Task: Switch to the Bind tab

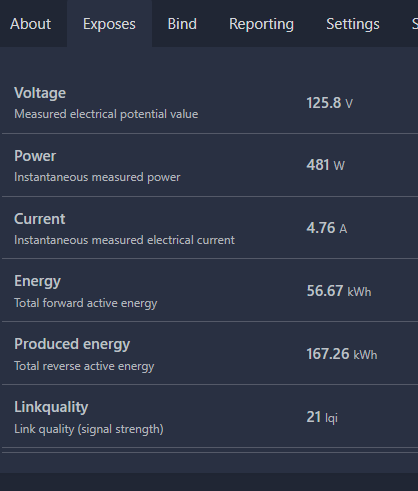Action: 182,24
